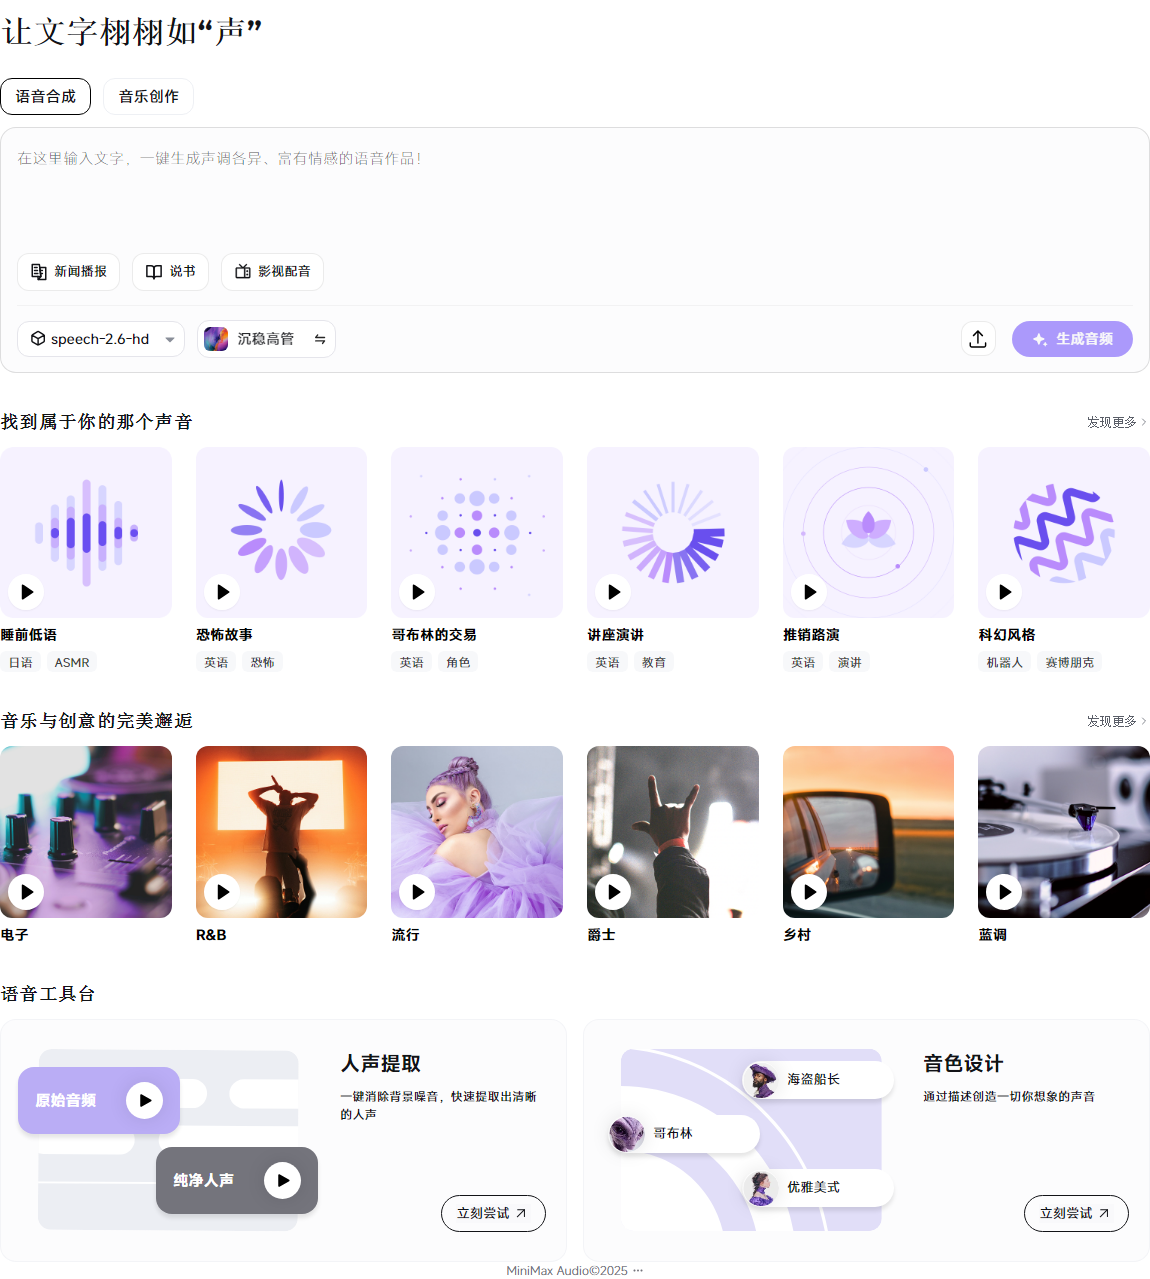Screen dimensions: 1150x1279
Task: Play the 爵士 music track
Action: click(x=613, y=891)
